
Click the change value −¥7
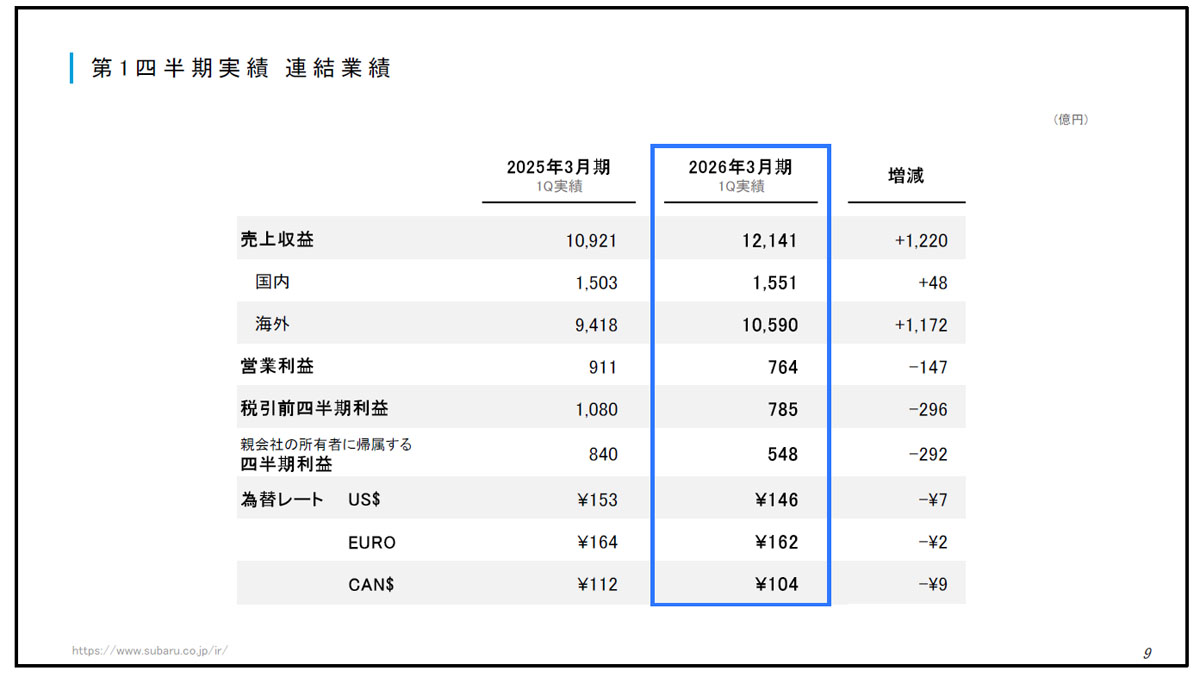coord(933,500)
